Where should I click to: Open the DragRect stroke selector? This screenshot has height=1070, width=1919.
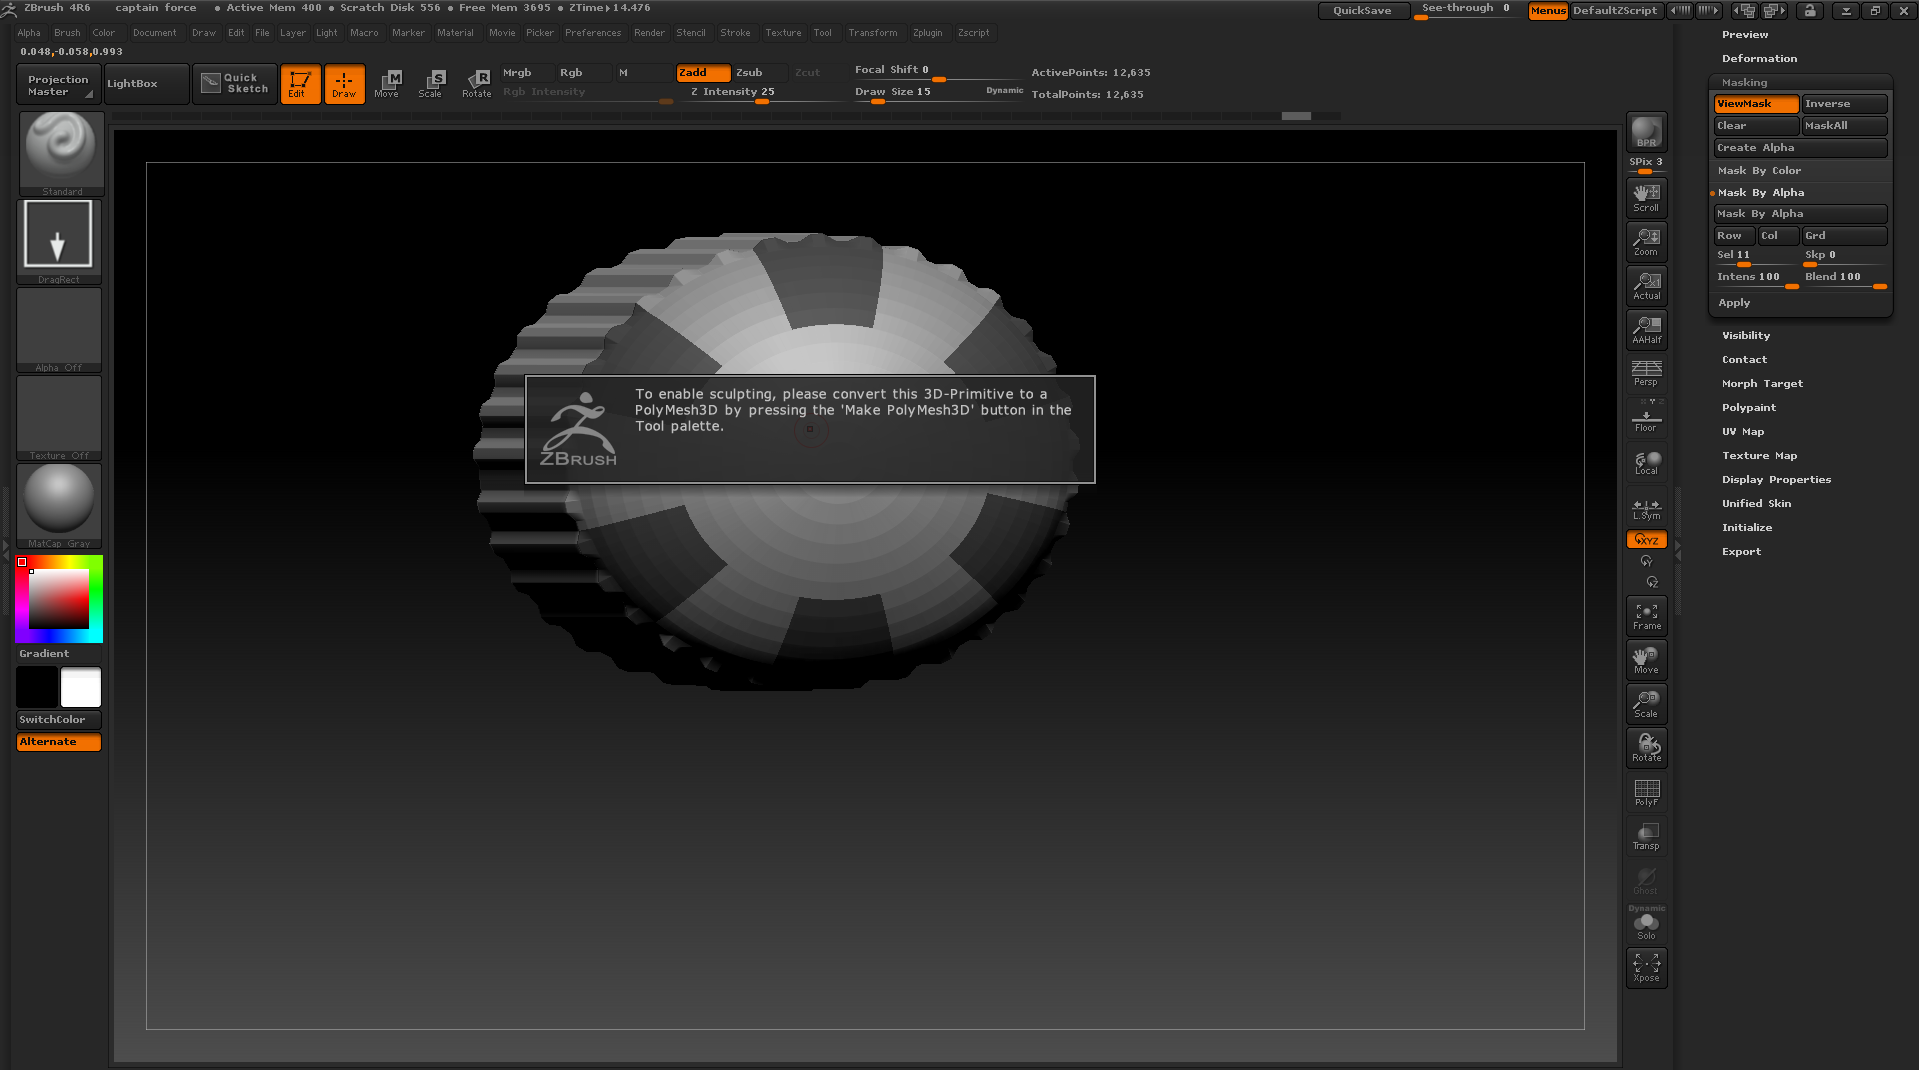tap(59, 241)
